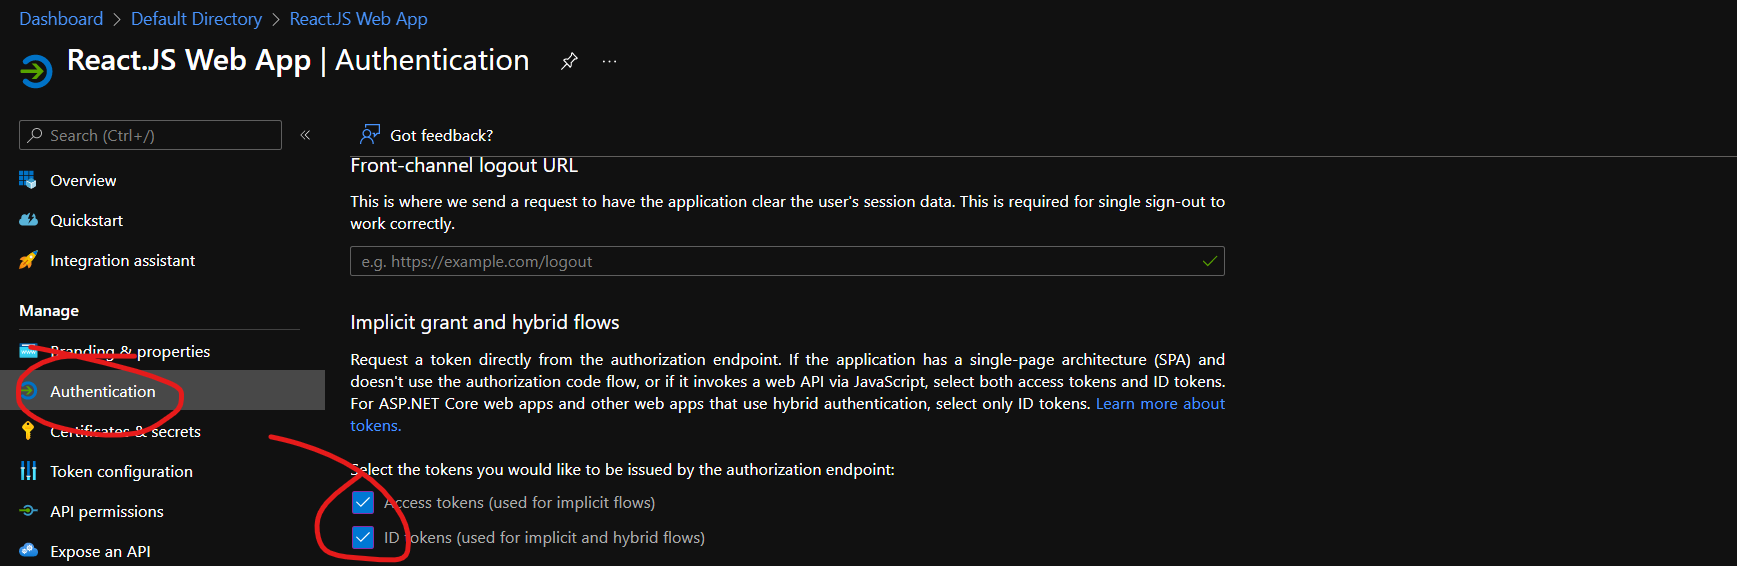Screen dimensions: 1737x566
Task: Click the Got feedback icon
Action: (370, 134)
